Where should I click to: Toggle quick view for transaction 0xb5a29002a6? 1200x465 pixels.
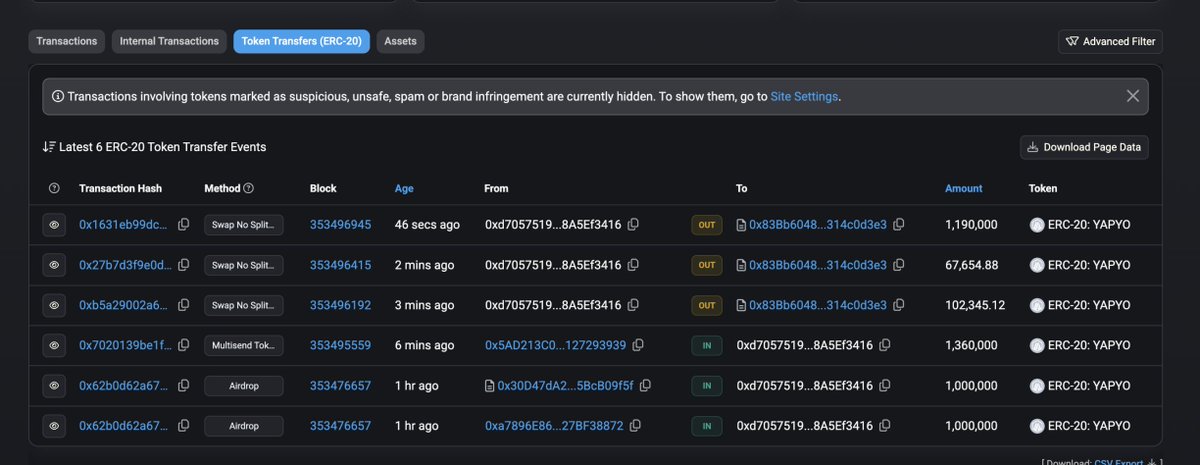pos(54,305)
